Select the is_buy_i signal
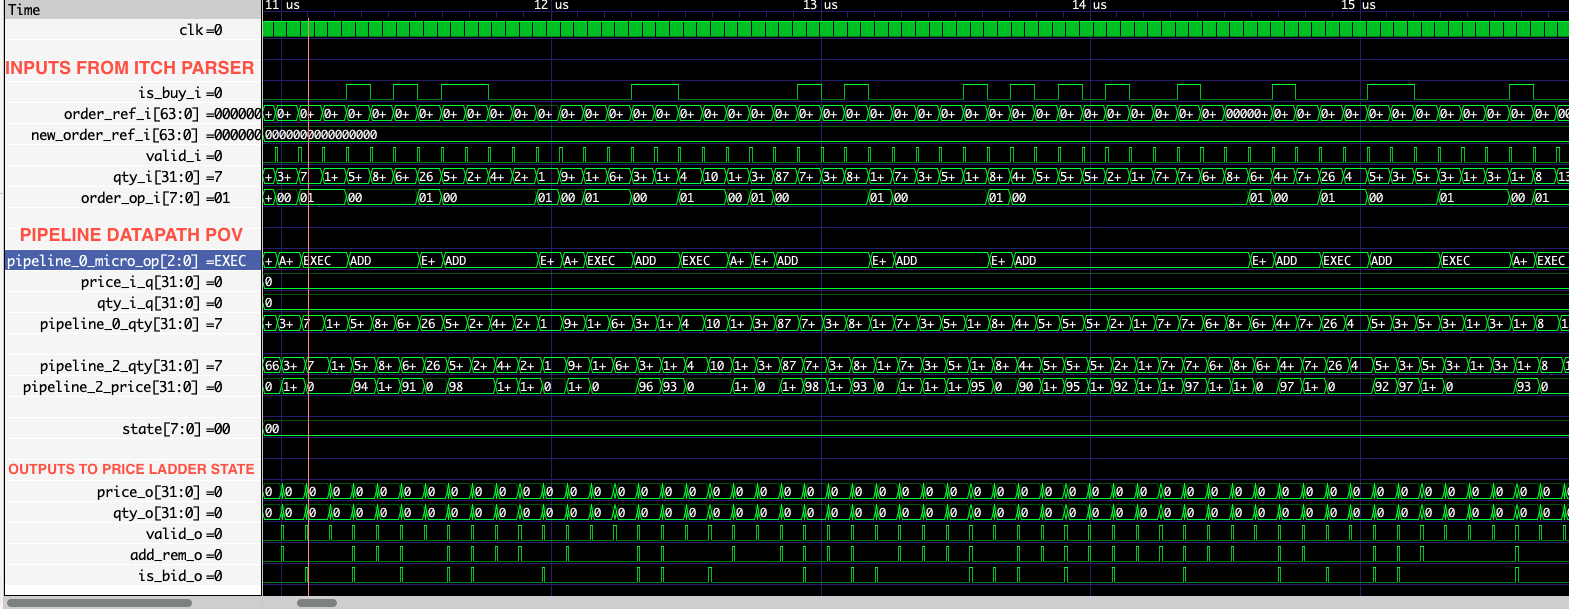This screenshot has width=1569, height=609. click(x=169, y=93)
